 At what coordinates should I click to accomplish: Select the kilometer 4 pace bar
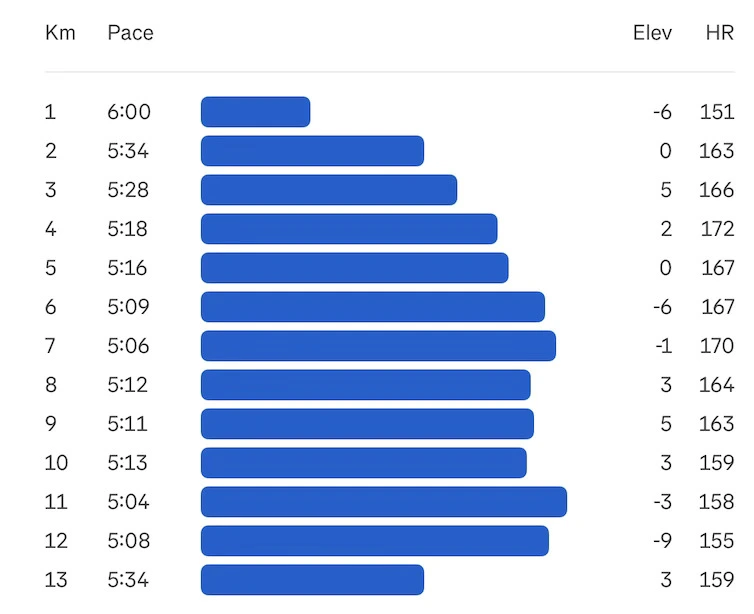click(x=349, y=229)
